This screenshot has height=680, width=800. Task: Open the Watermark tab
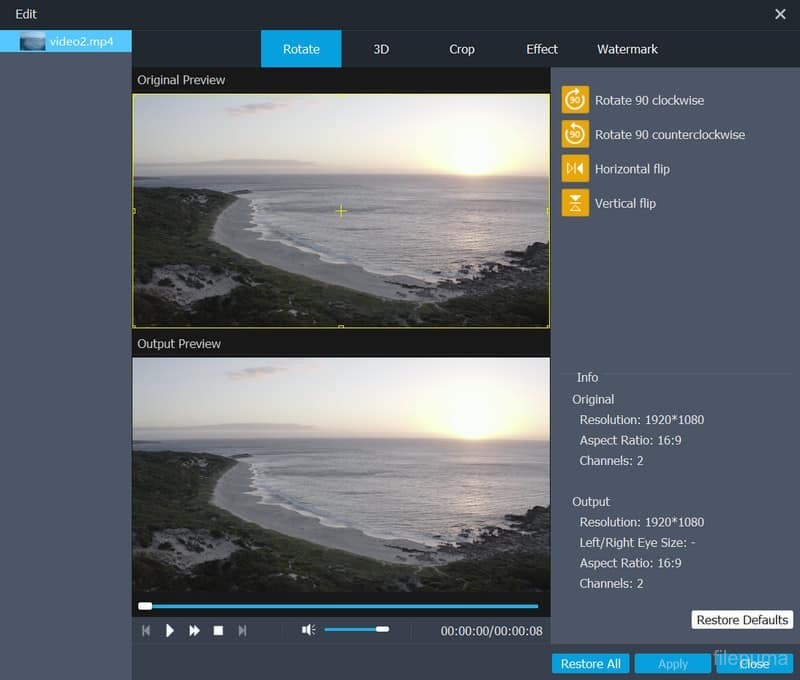[627, 49]
